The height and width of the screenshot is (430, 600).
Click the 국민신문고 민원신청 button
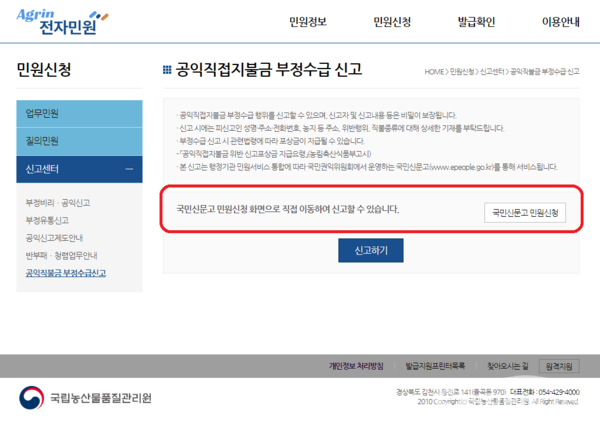(x=525, y=213)
